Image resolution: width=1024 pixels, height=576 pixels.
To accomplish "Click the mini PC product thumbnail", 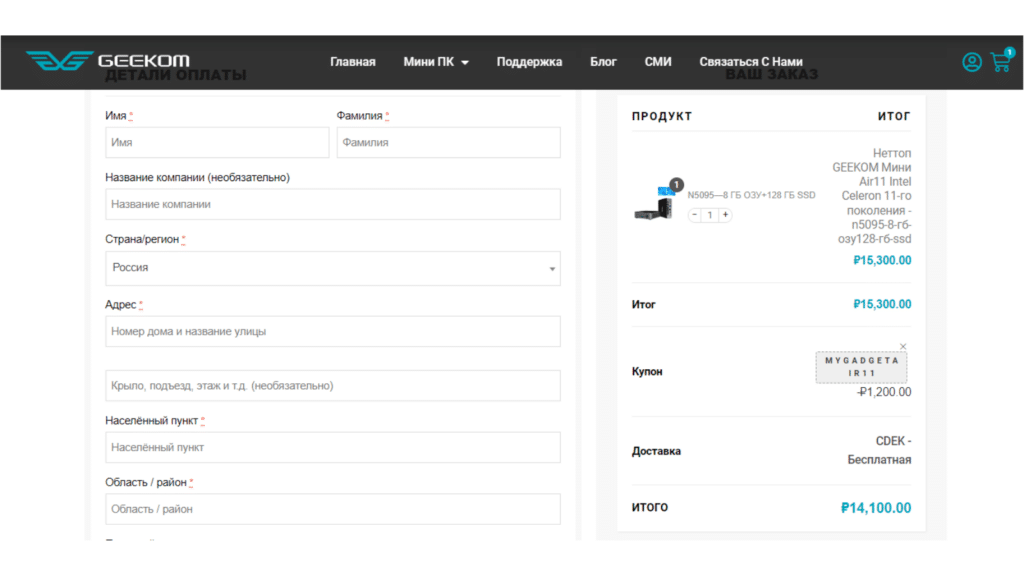I will pyautogui.click(x=655, y=202).
